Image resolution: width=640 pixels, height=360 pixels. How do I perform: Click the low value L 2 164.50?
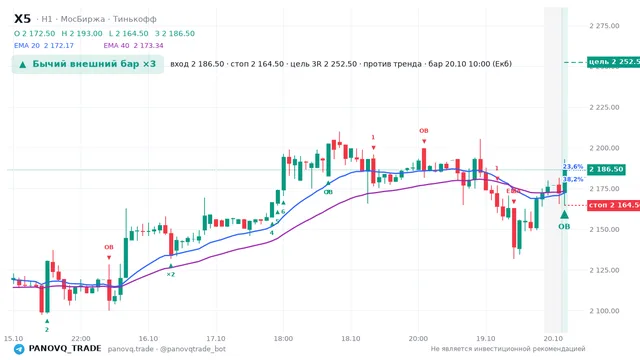pyautogui.click(x=129, y=33)
